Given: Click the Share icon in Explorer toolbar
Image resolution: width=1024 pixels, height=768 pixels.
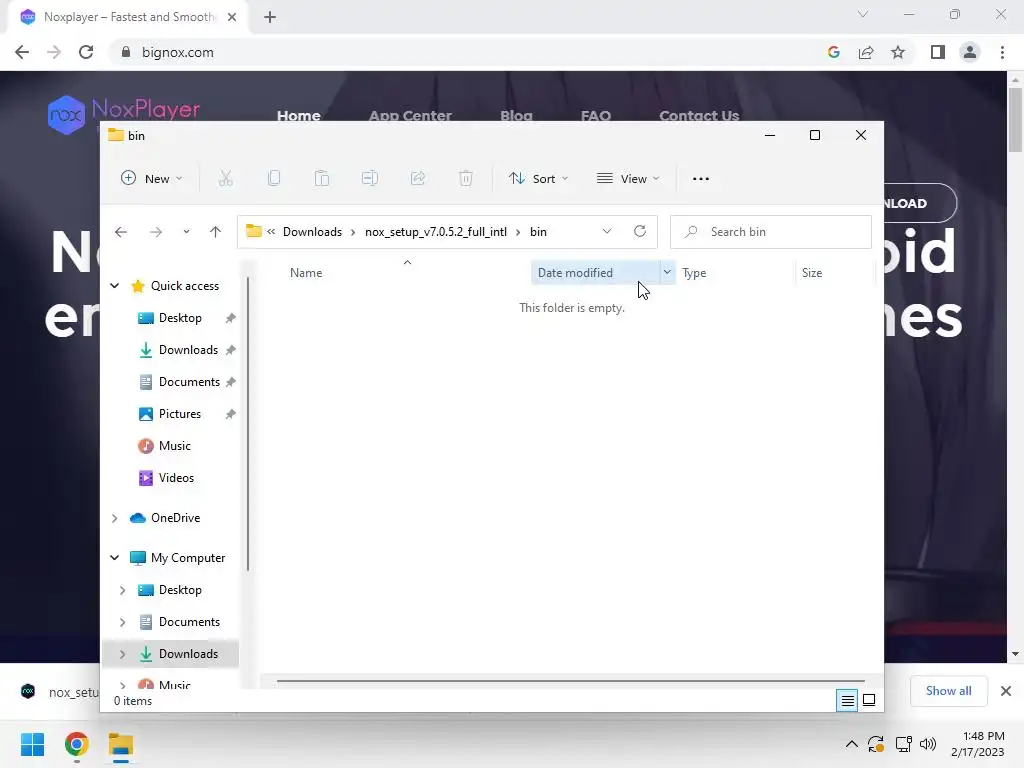Looking at the screenshot, I should click(x=418, y=178).
